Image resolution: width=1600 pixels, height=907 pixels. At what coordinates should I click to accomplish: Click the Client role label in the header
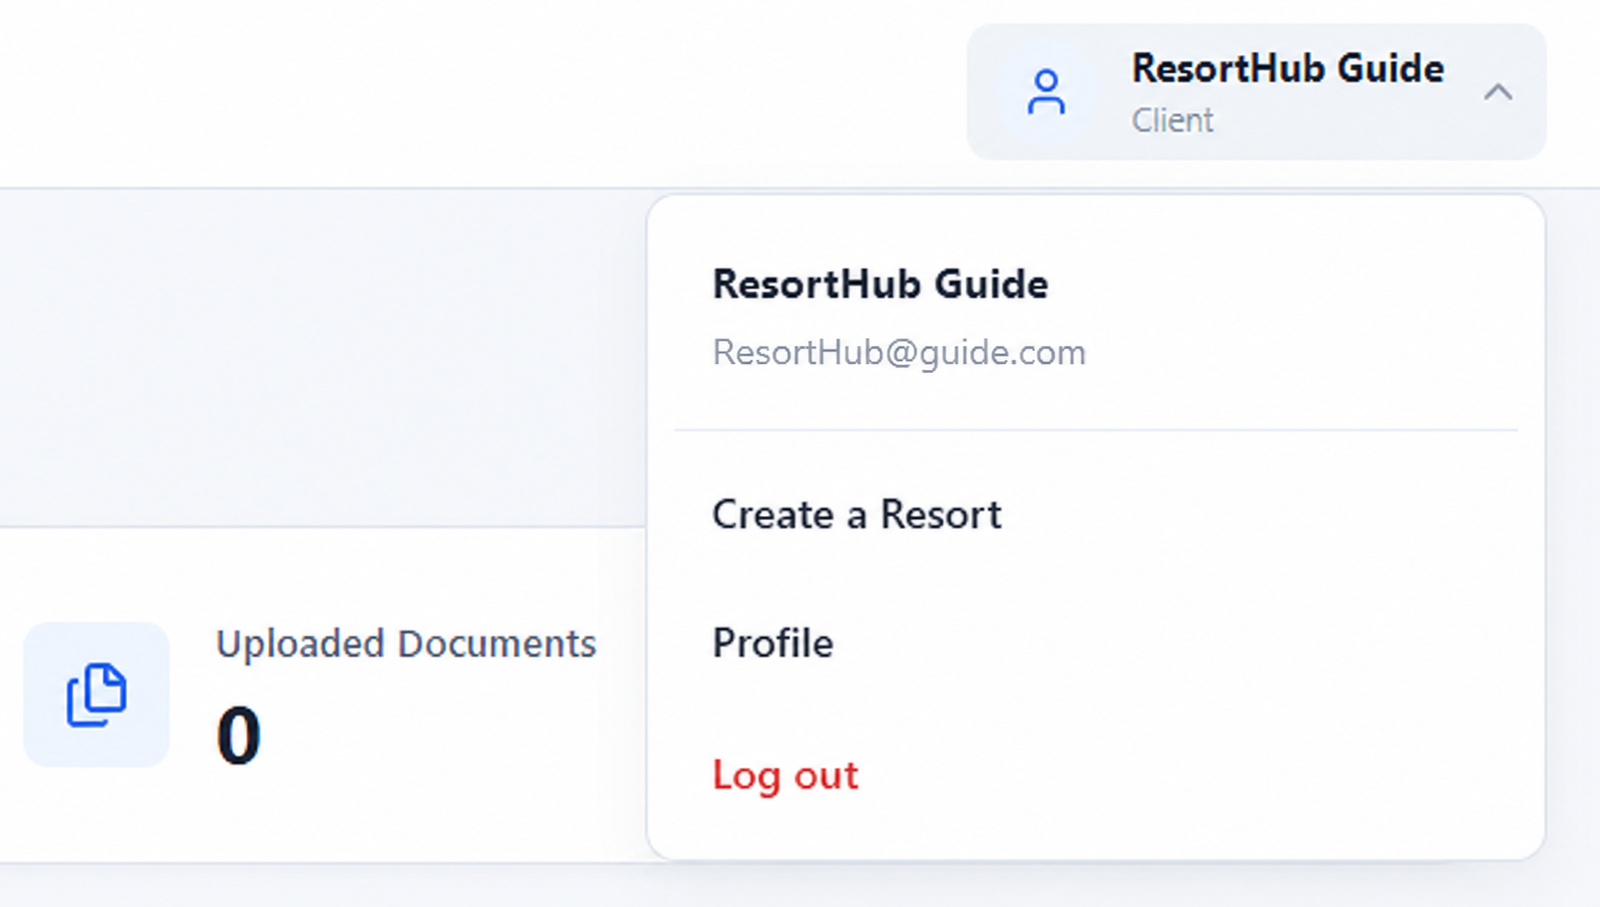(x=1172, y=120)
